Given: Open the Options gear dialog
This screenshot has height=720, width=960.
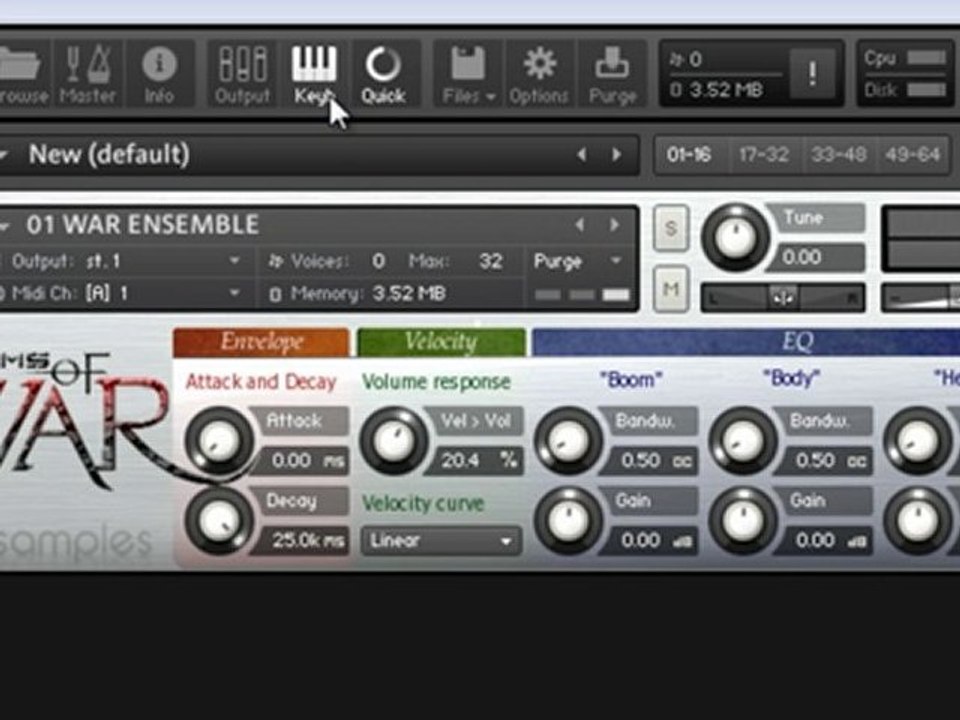Looking at the screenshot, I should pos(539,75).
